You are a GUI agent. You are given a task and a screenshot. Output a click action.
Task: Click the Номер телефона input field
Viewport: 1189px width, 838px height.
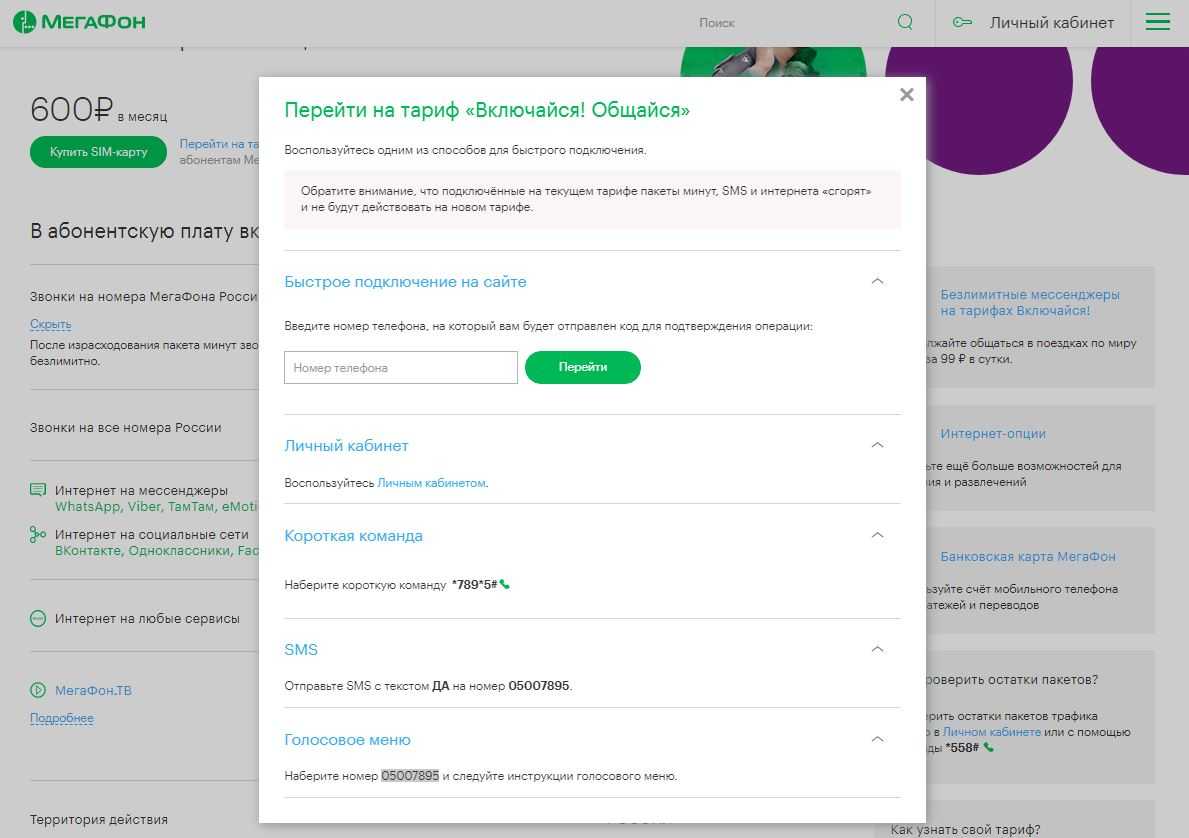point(400,367)
